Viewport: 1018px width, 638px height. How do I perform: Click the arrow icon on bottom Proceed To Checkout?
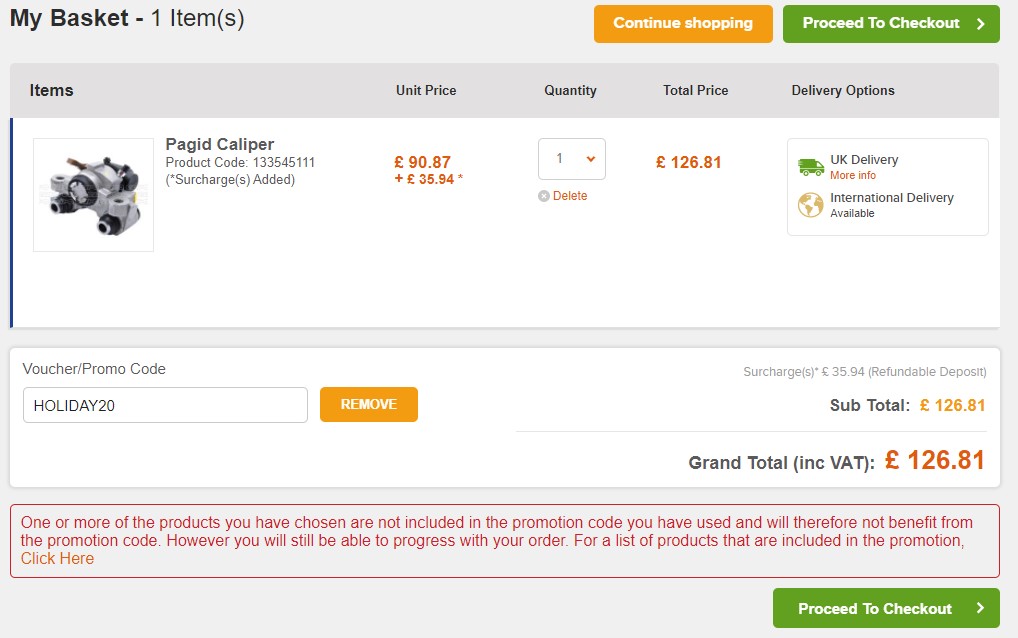click(981, 608)
